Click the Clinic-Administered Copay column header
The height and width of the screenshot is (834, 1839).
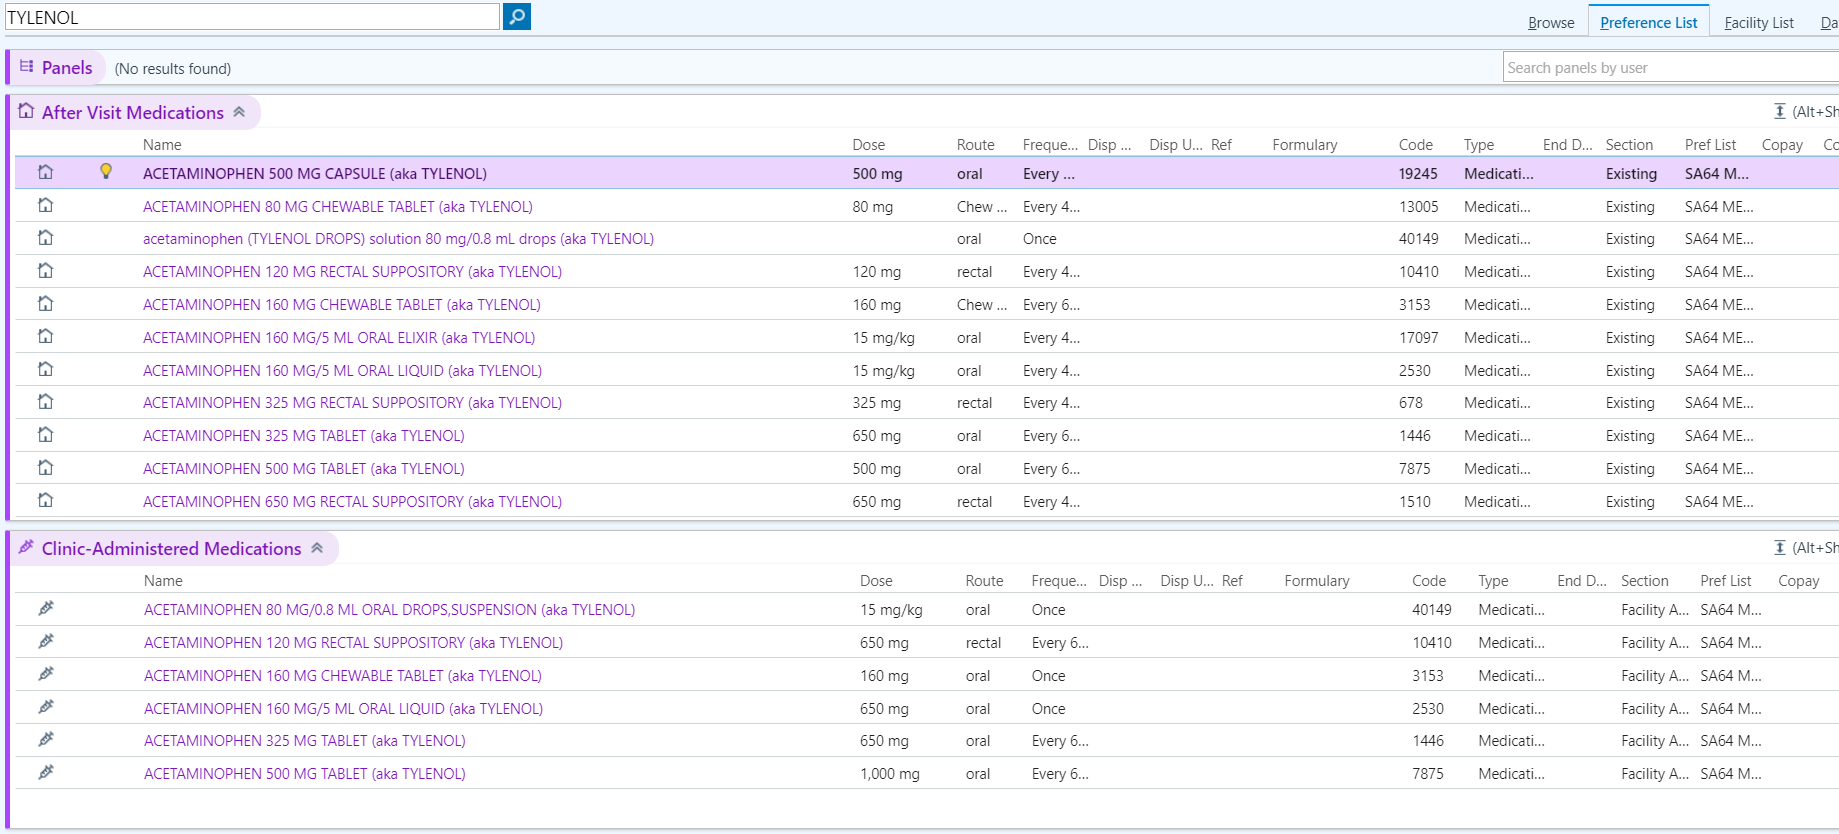click(1798, 581)
